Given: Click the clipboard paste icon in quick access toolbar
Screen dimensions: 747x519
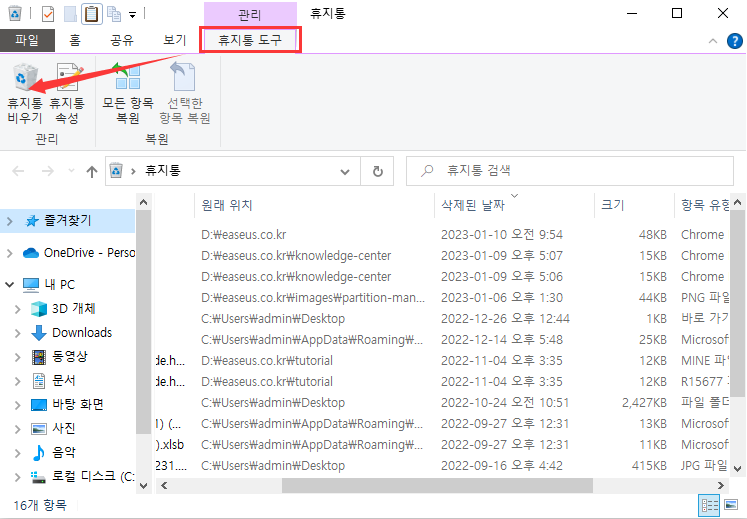Looking at the screenshot, I should pos(91,14).
